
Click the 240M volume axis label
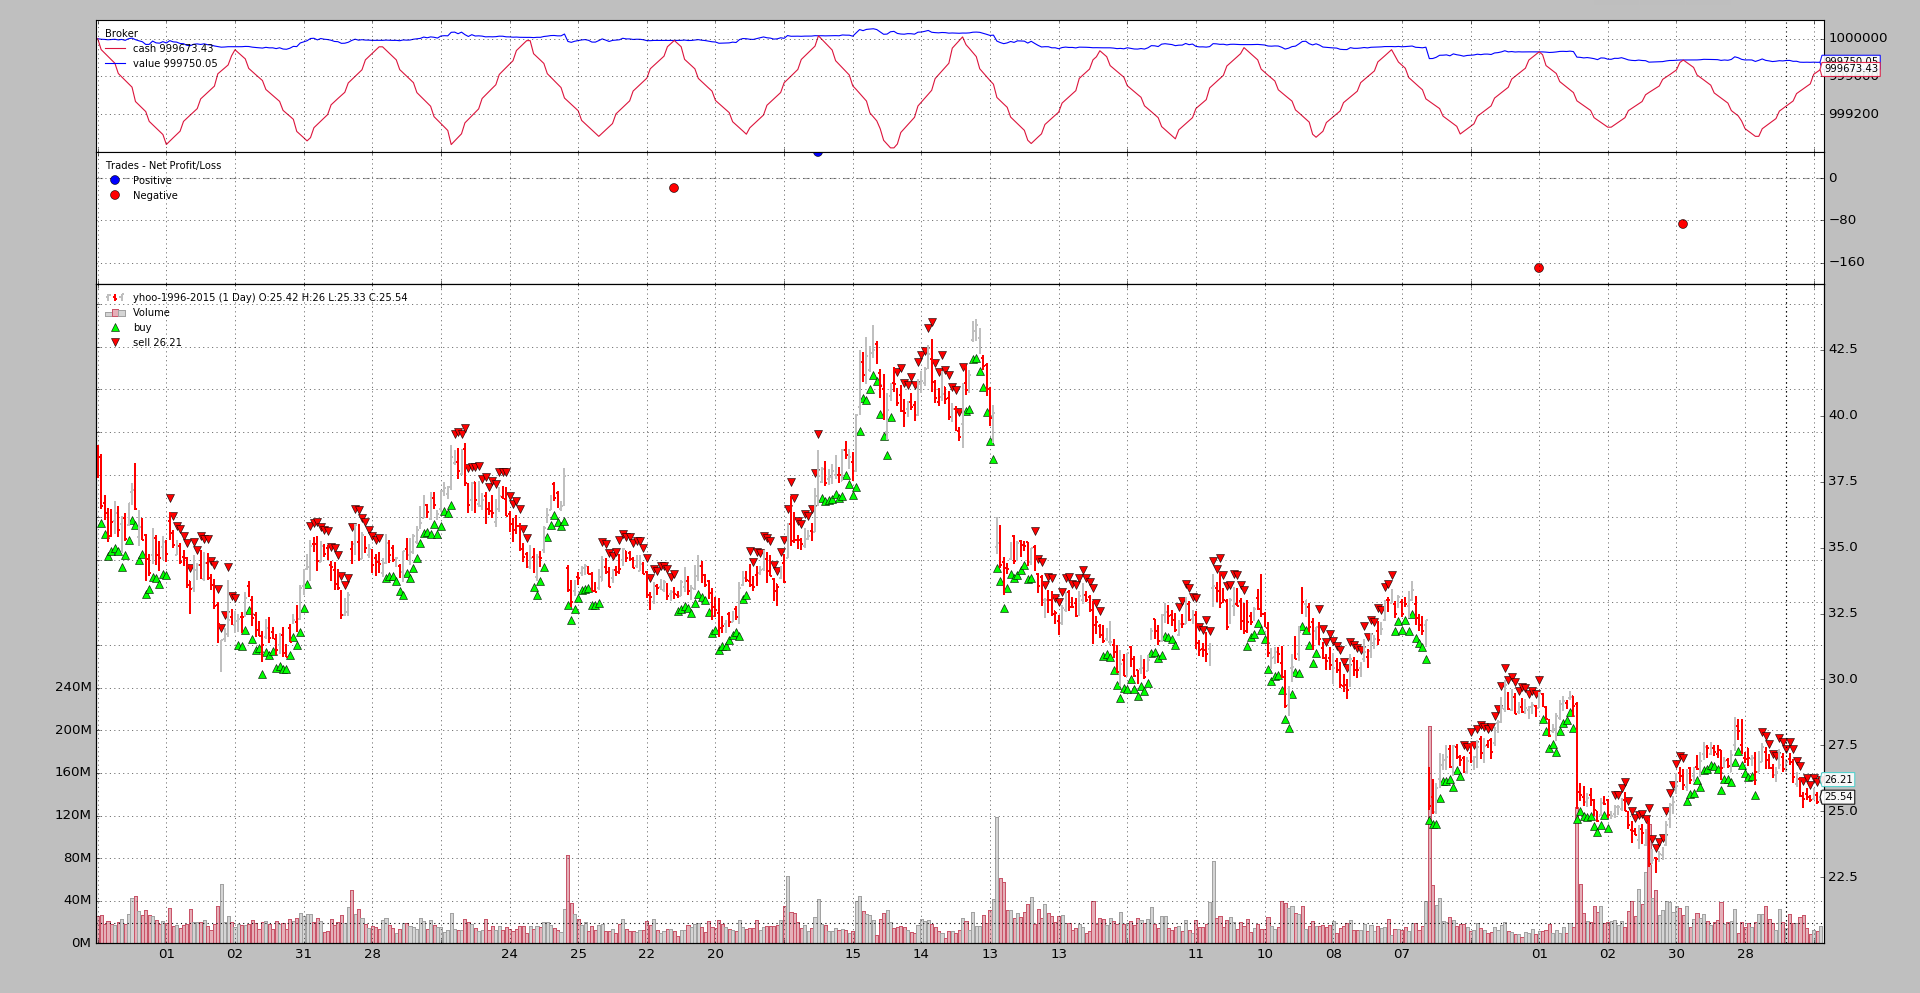73,687
